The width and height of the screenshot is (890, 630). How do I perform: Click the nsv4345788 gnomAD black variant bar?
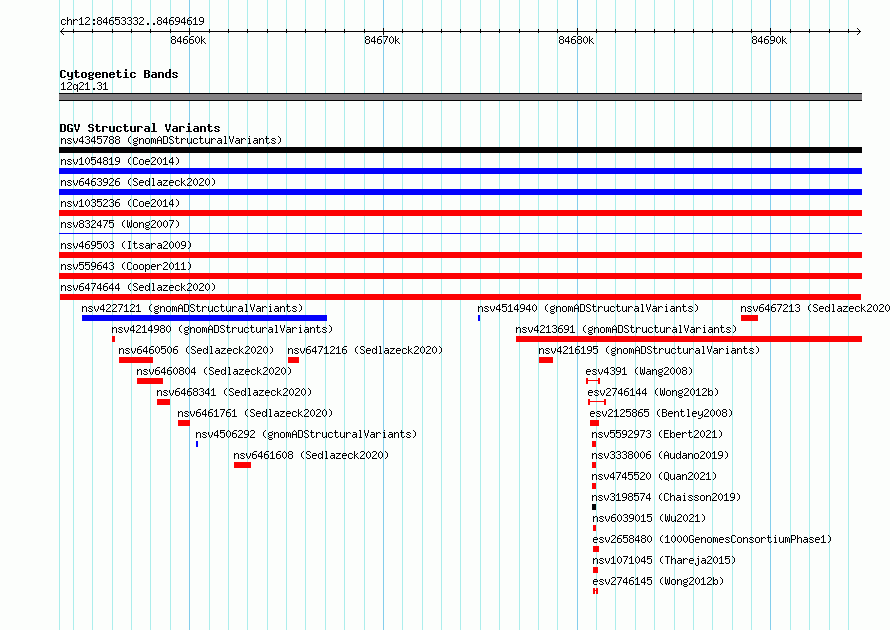[460, 150]
